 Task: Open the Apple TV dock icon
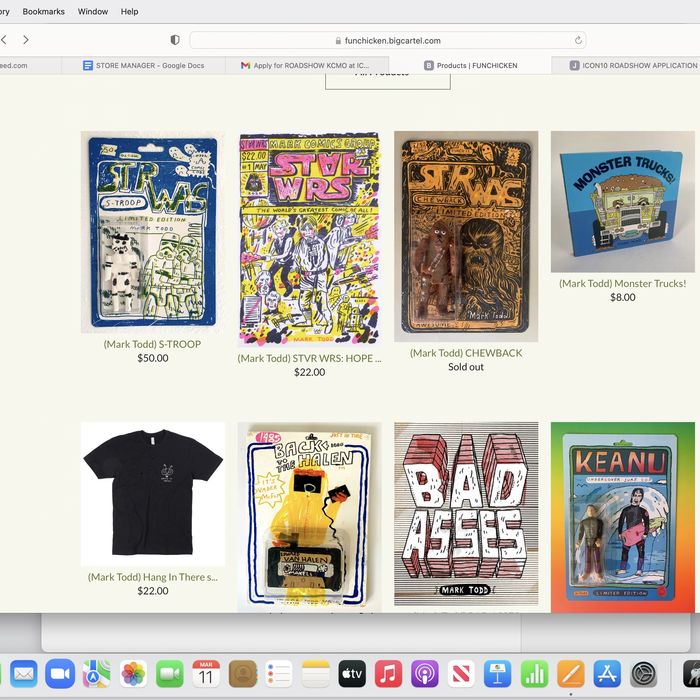tap(352, 674)
